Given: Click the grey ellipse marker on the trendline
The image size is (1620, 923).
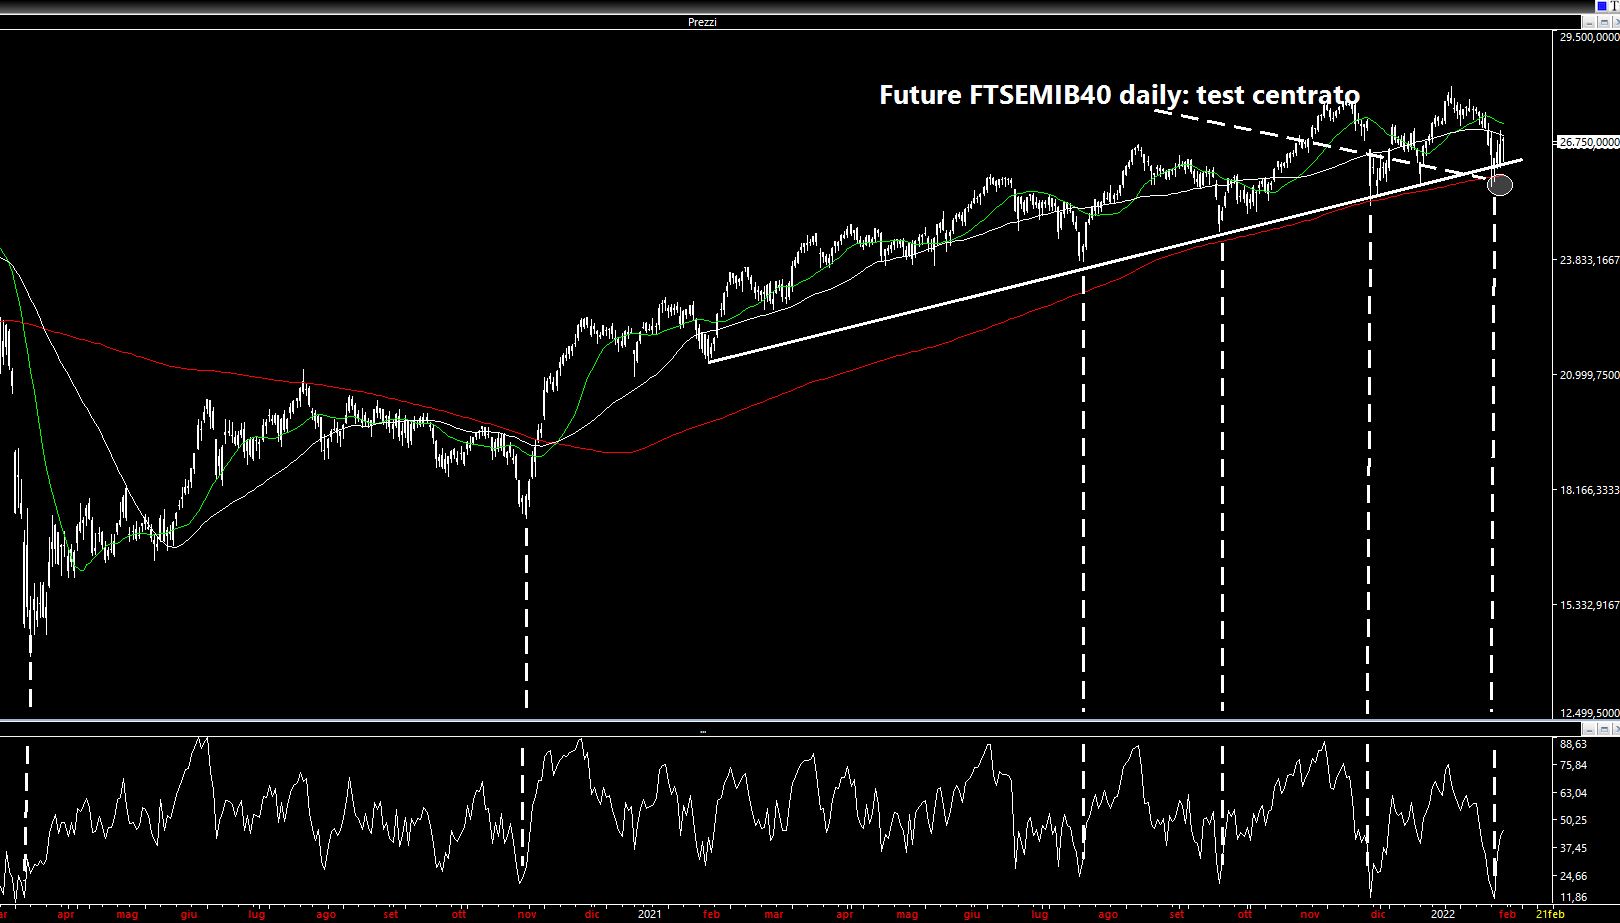Looking at the screenshot, I should tap(1500, 184).
